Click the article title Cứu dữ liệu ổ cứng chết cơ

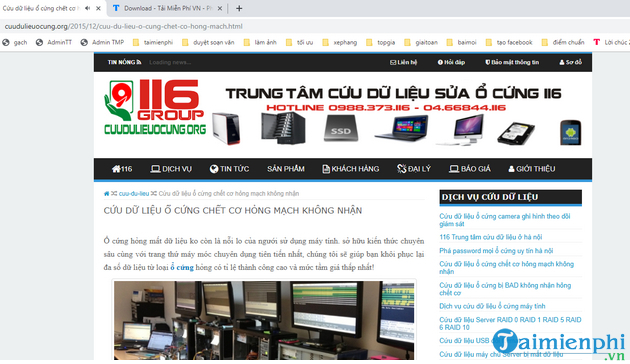point(233,211)
